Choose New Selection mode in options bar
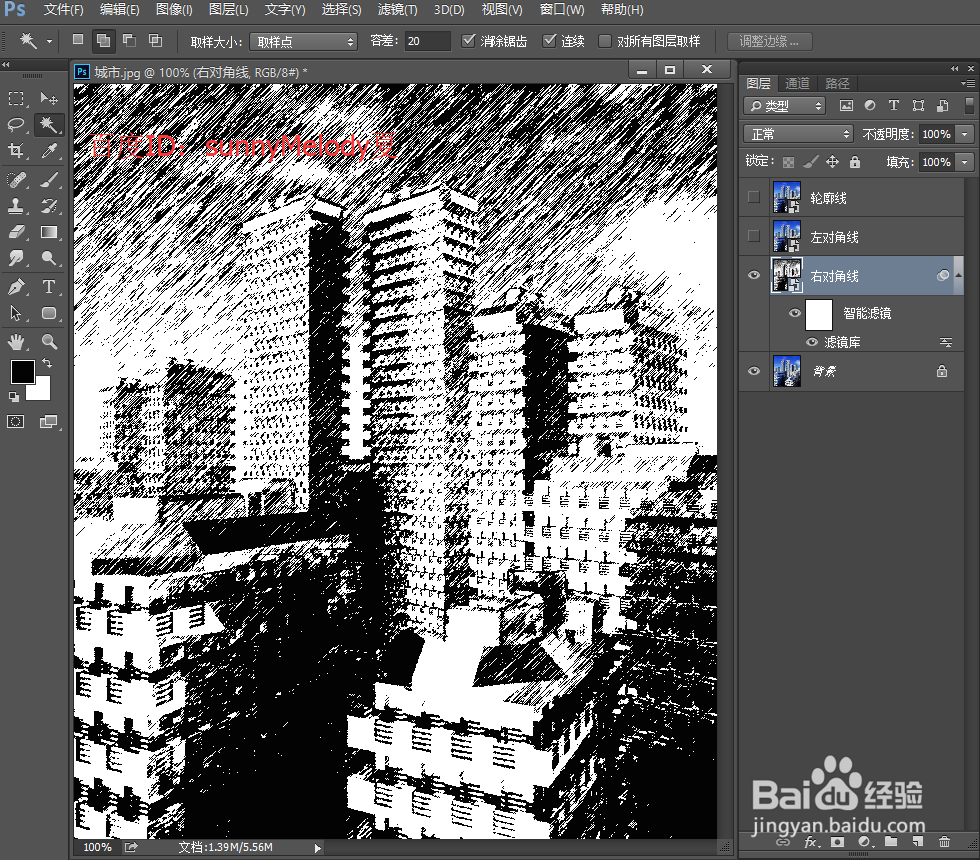The height and width of the screenshot is (860, 980). [78, 40]
